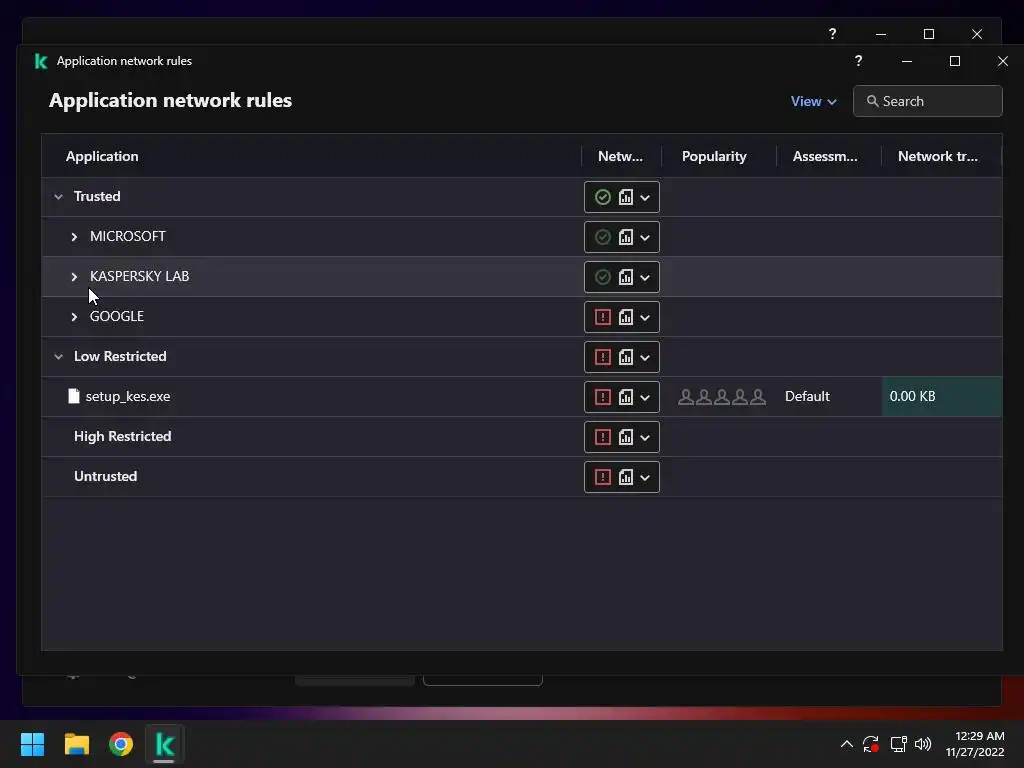Click the allow status icon in KASPERSKY LAB row

[603, 277]
